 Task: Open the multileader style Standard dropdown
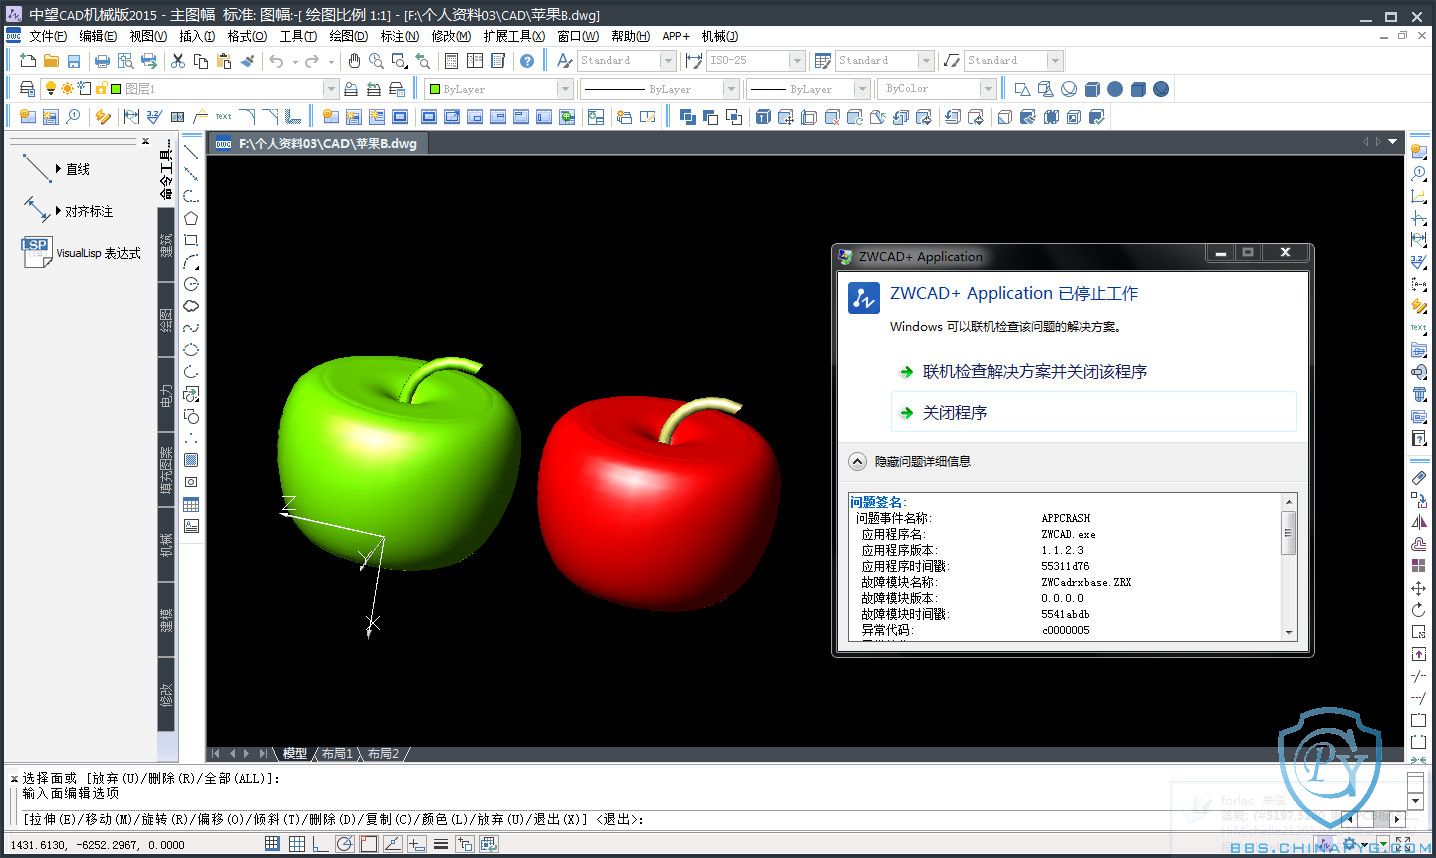(1055, 61)
